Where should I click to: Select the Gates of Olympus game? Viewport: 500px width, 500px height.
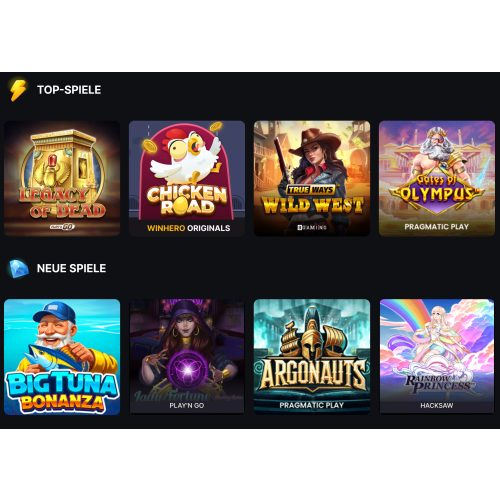[x=437, y=178]
